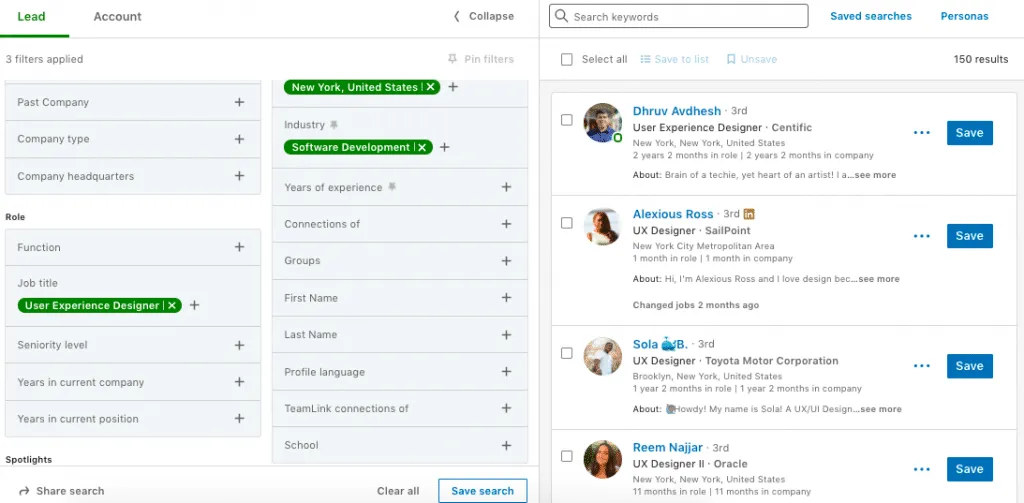Select the Sola B. result checkbox
The width and height of the screenshot is (1024, 503).
click(567, 353)
